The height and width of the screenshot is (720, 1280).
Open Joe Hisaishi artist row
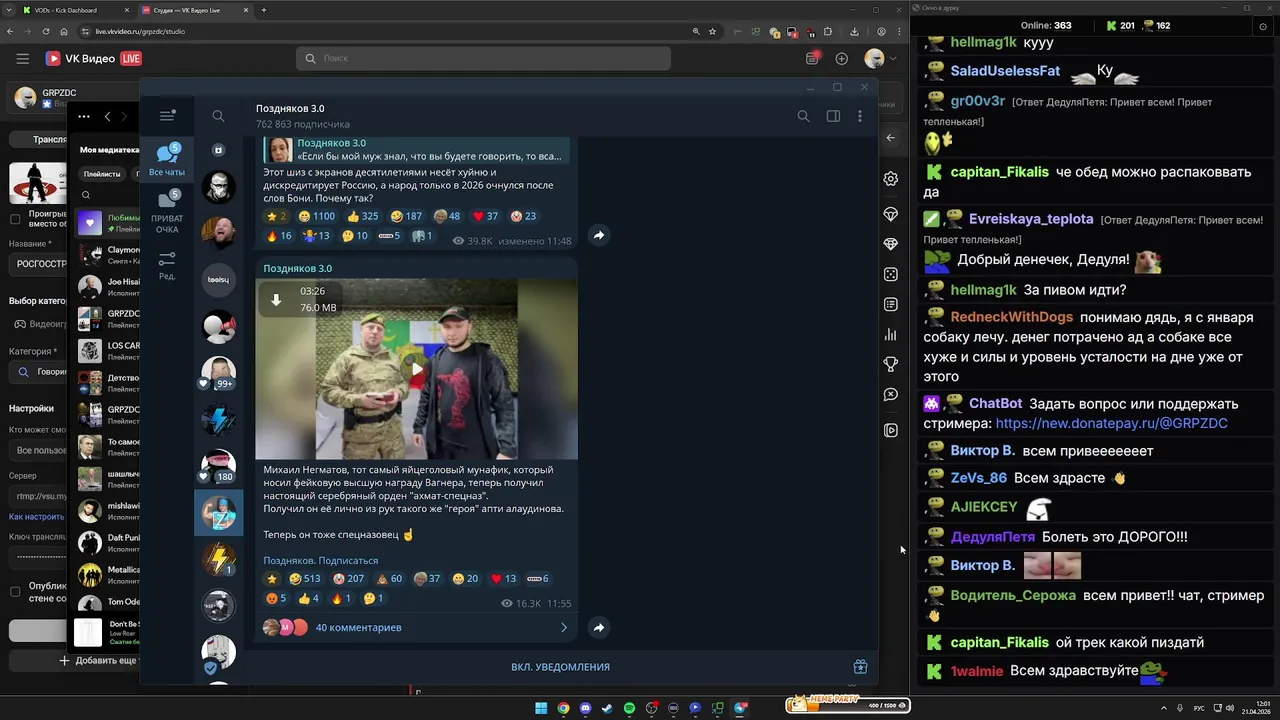(x=108, y=287)
